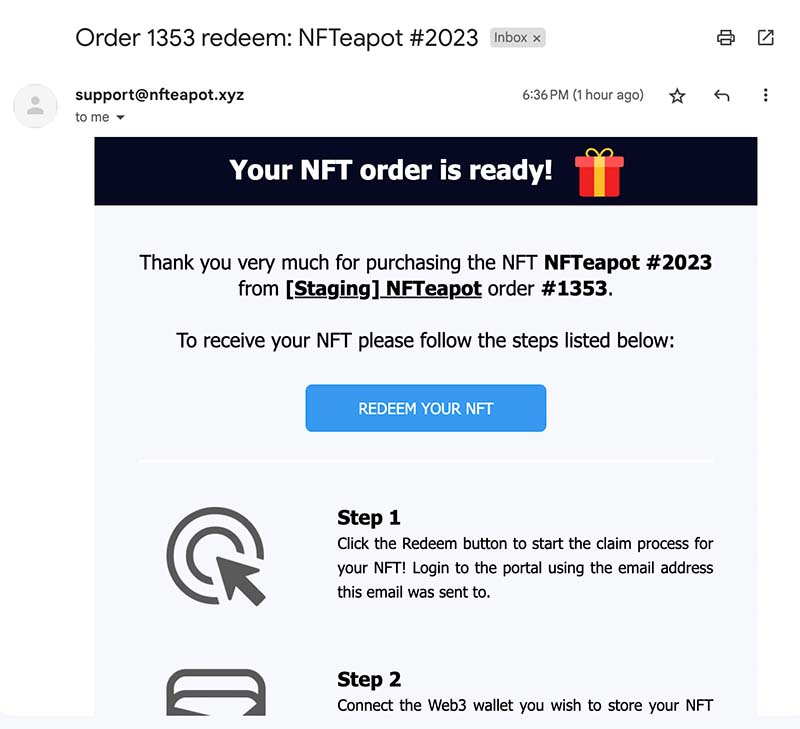
Task: Click the "Step 1" heading text
Action: [369, 518]
